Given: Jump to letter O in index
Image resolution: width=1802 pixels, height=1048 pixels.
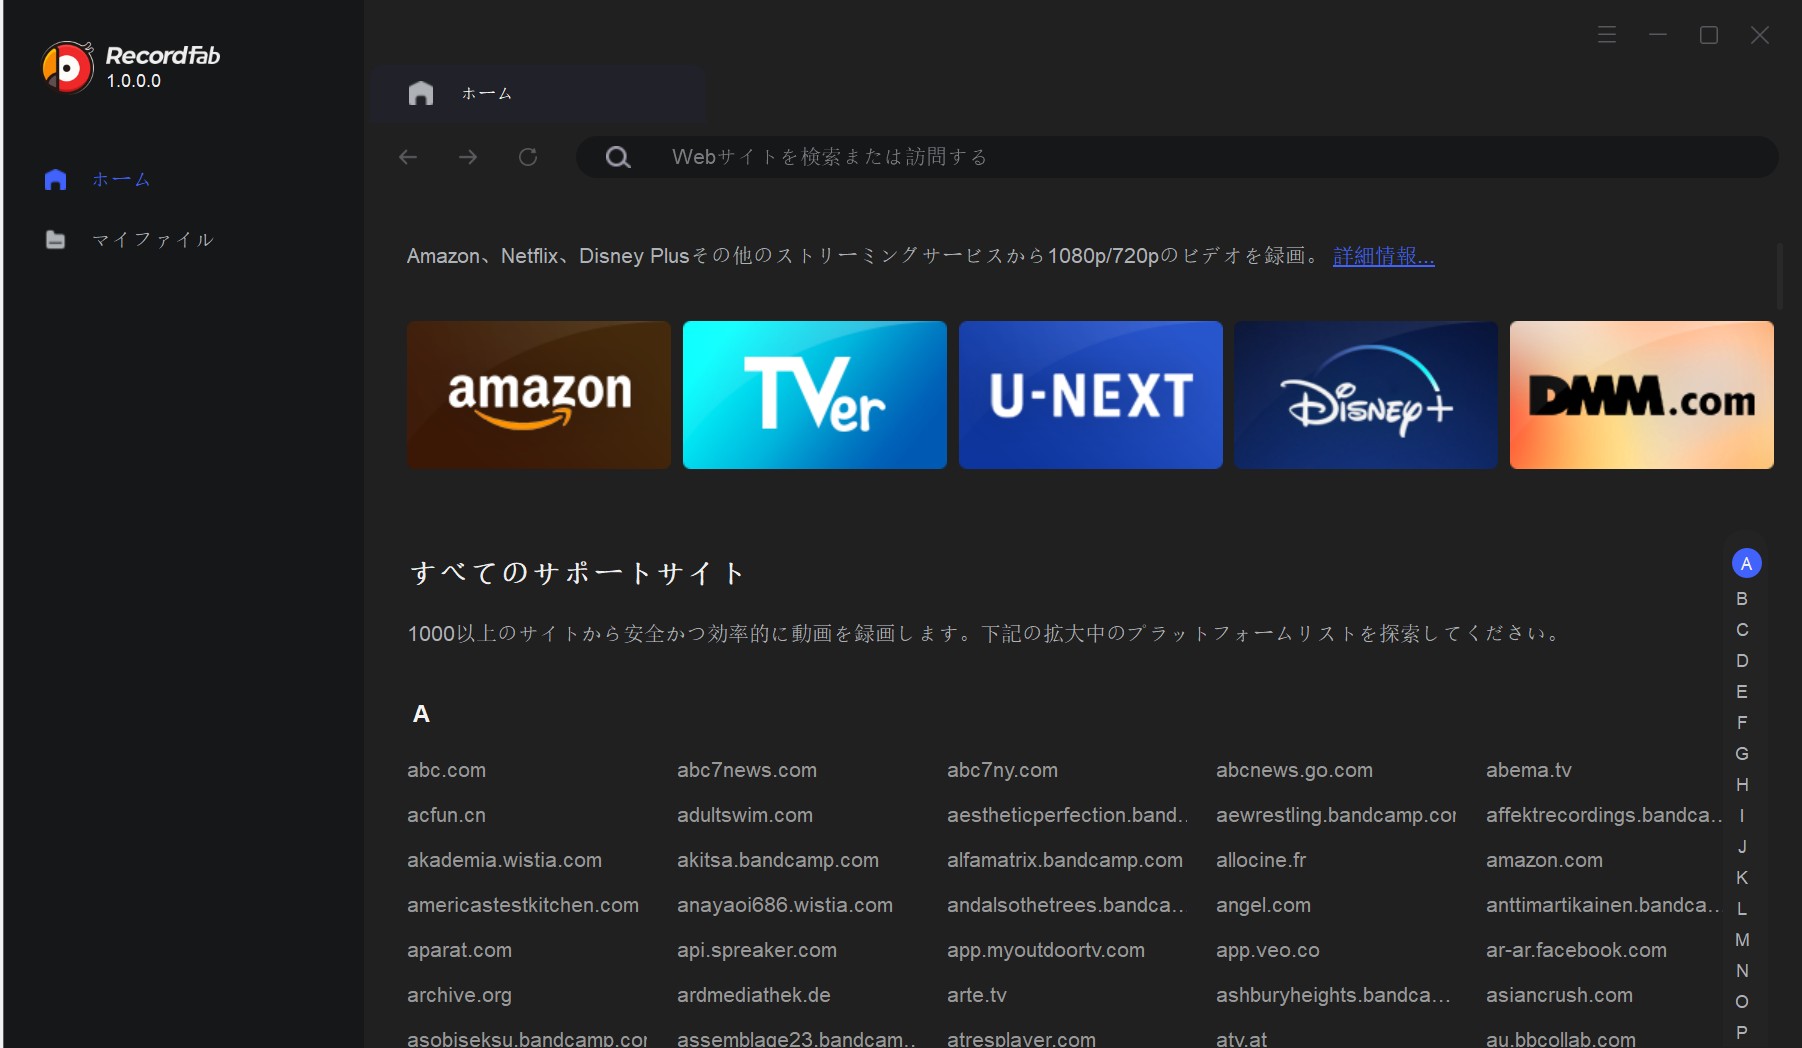Looking at the screenshot, I should (1742, 1002).
